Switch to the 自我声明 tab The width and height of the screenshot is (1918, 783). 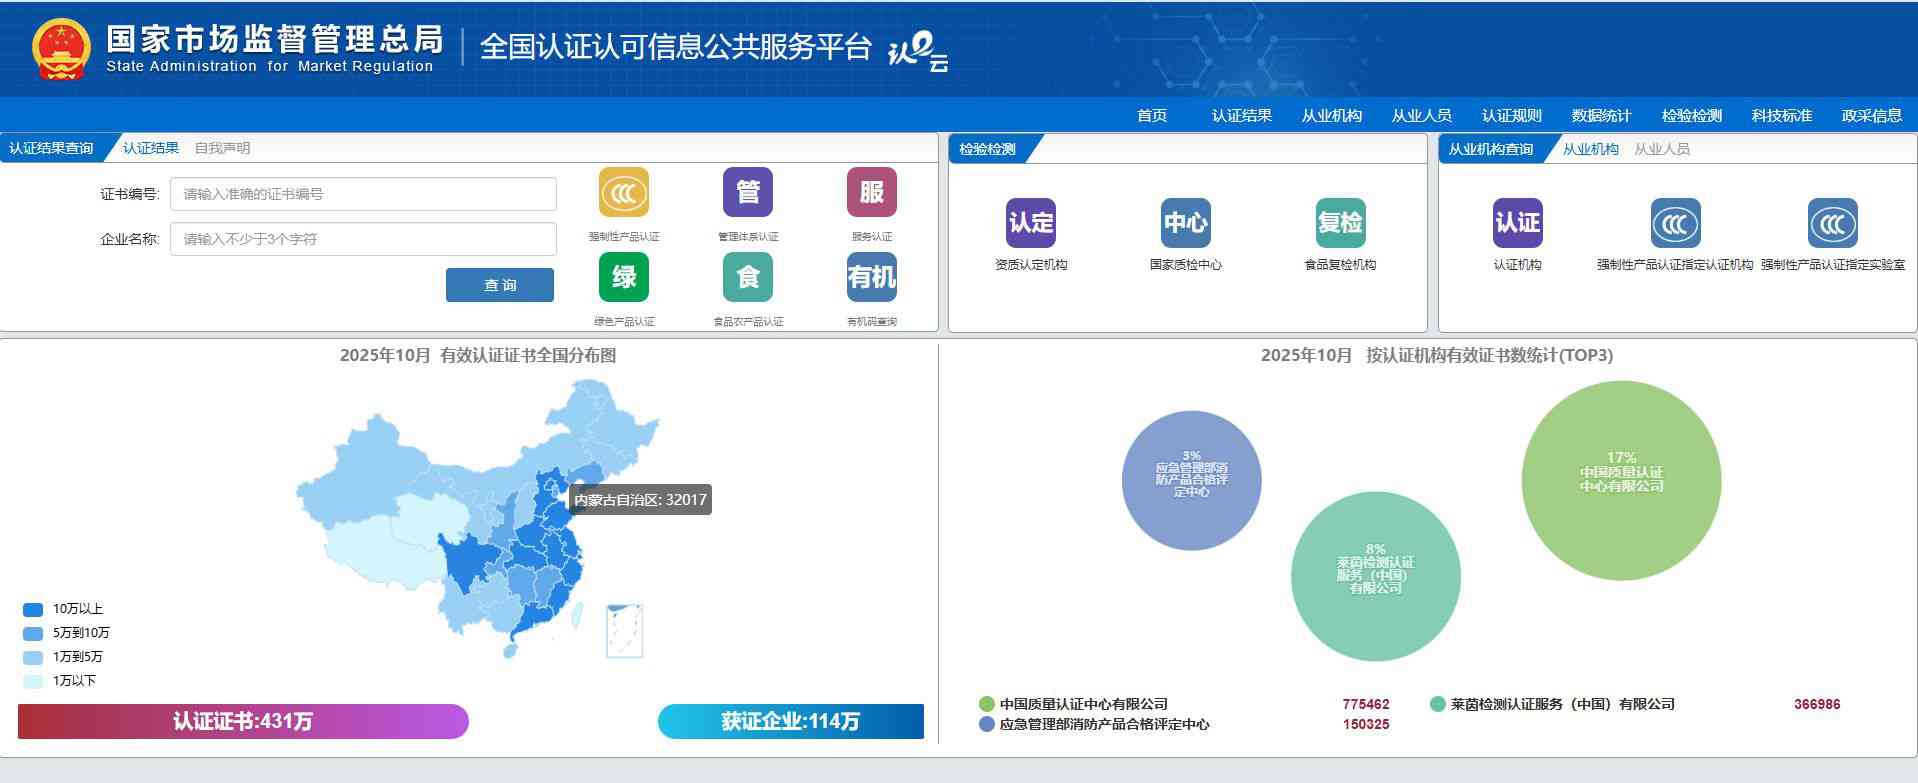222,148
